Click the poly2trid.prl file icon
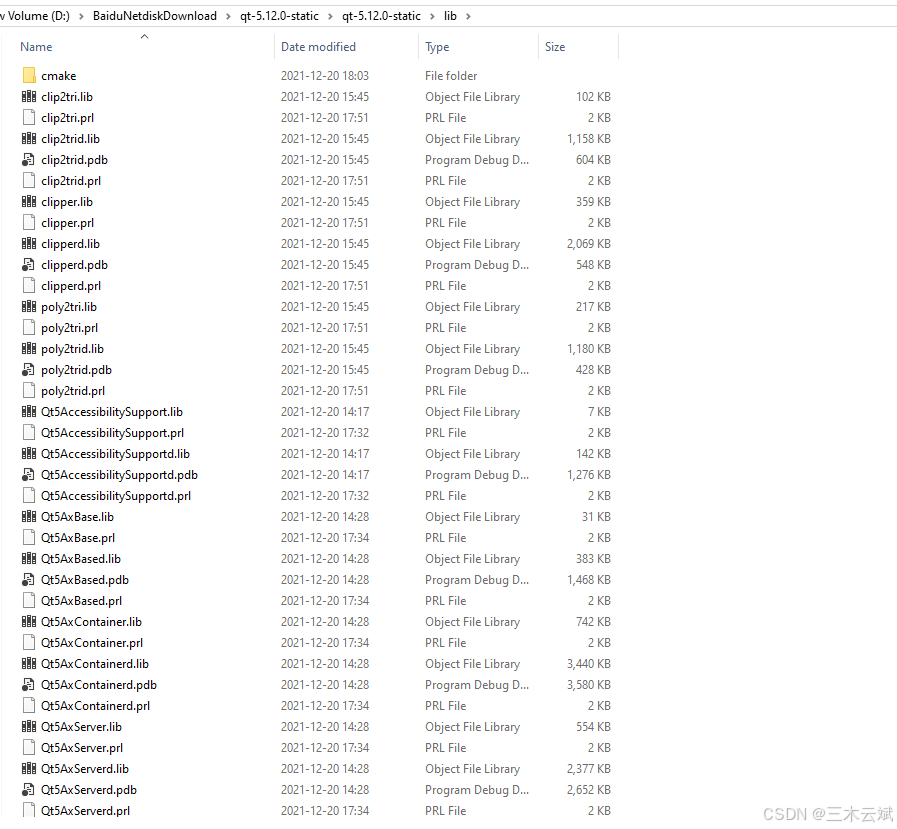This screenshot has height=829, width=897. click(x=29, y=391)
